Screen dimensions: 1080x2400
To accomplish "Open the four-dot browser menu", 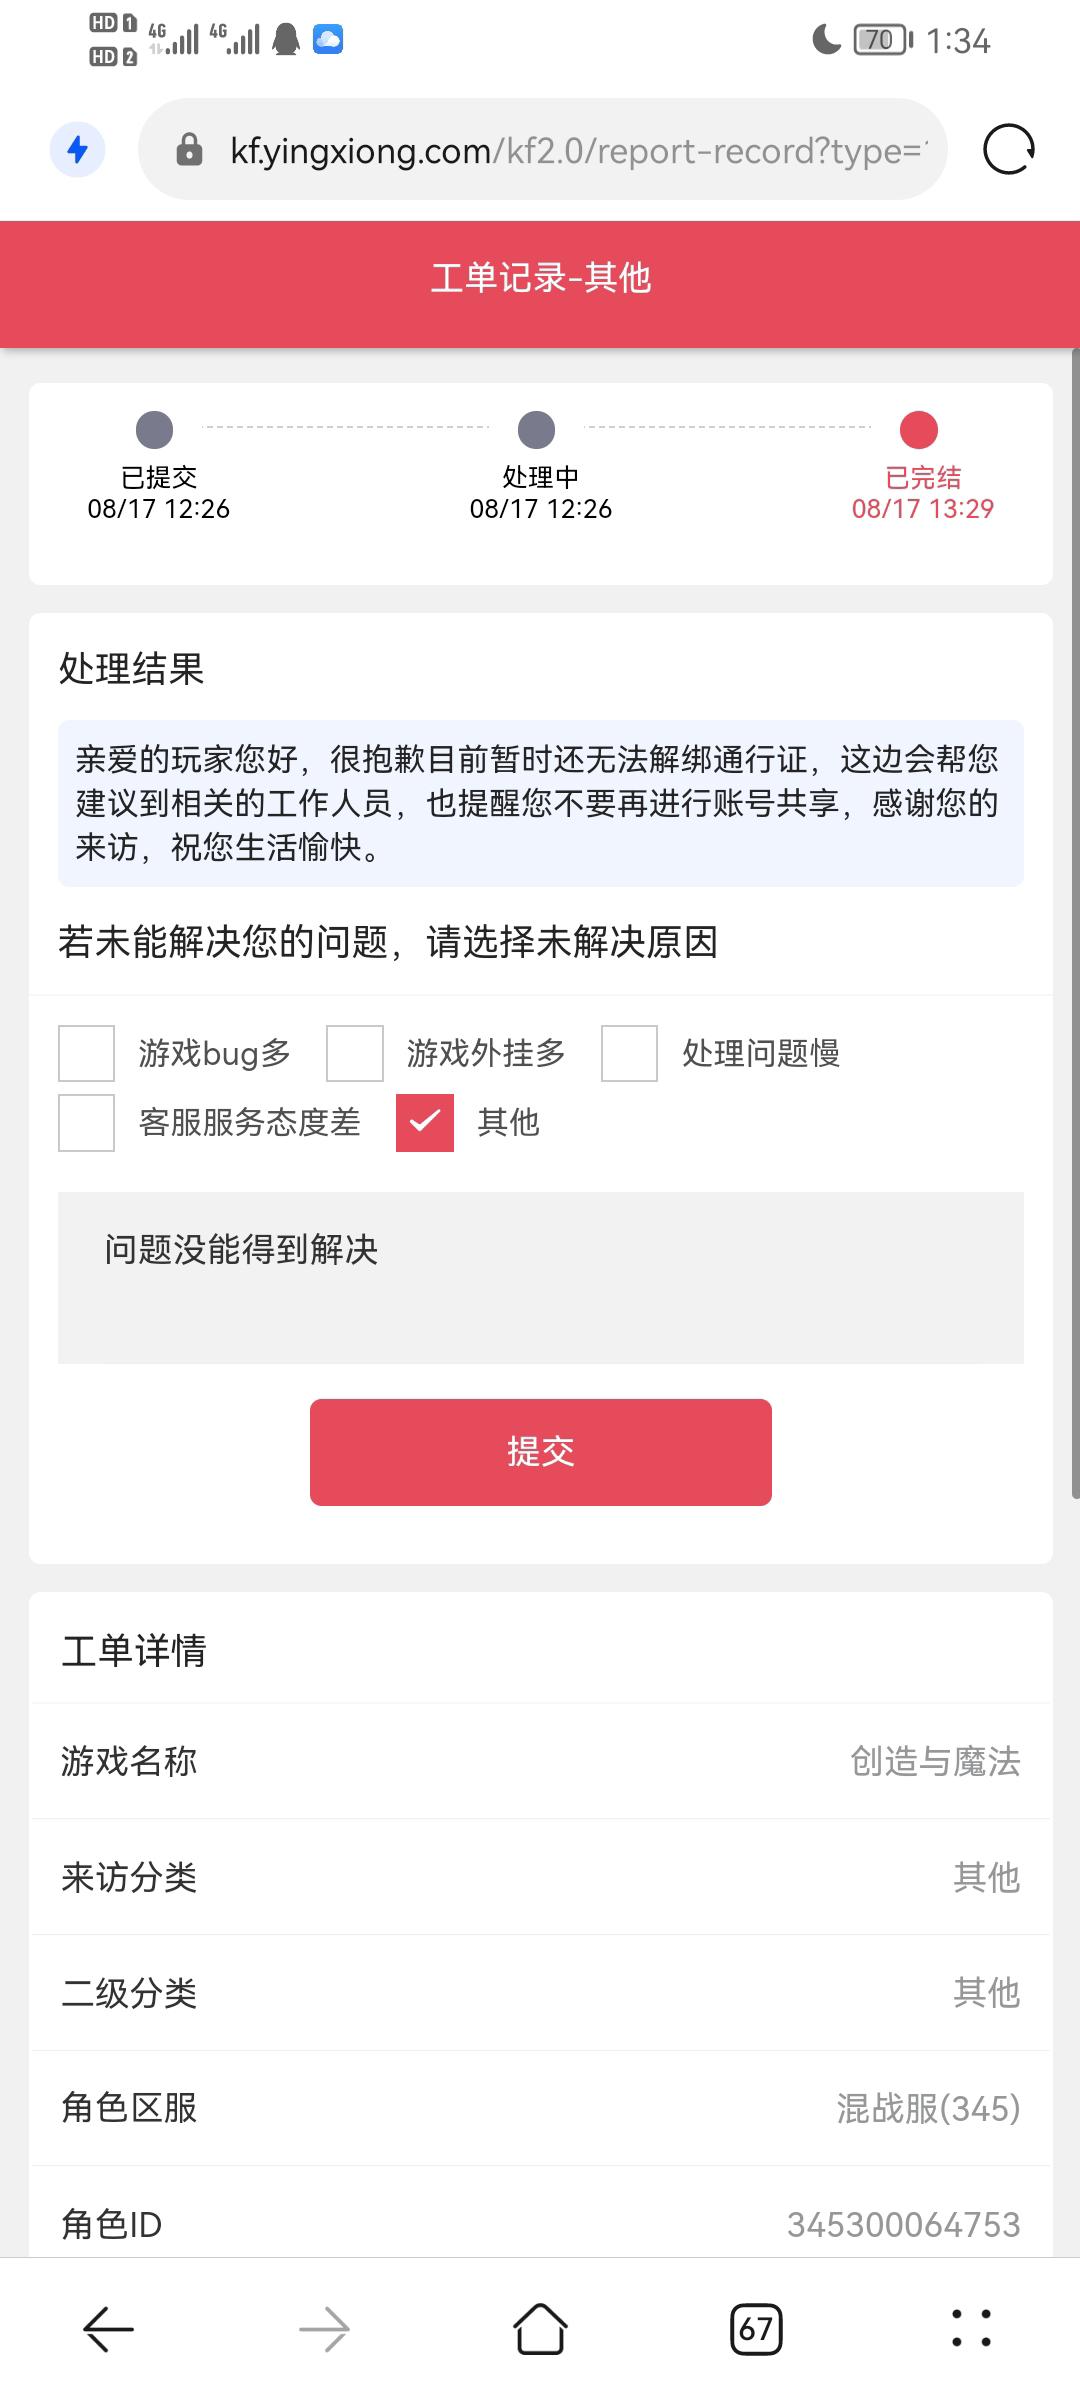I will pos(971,2329).
